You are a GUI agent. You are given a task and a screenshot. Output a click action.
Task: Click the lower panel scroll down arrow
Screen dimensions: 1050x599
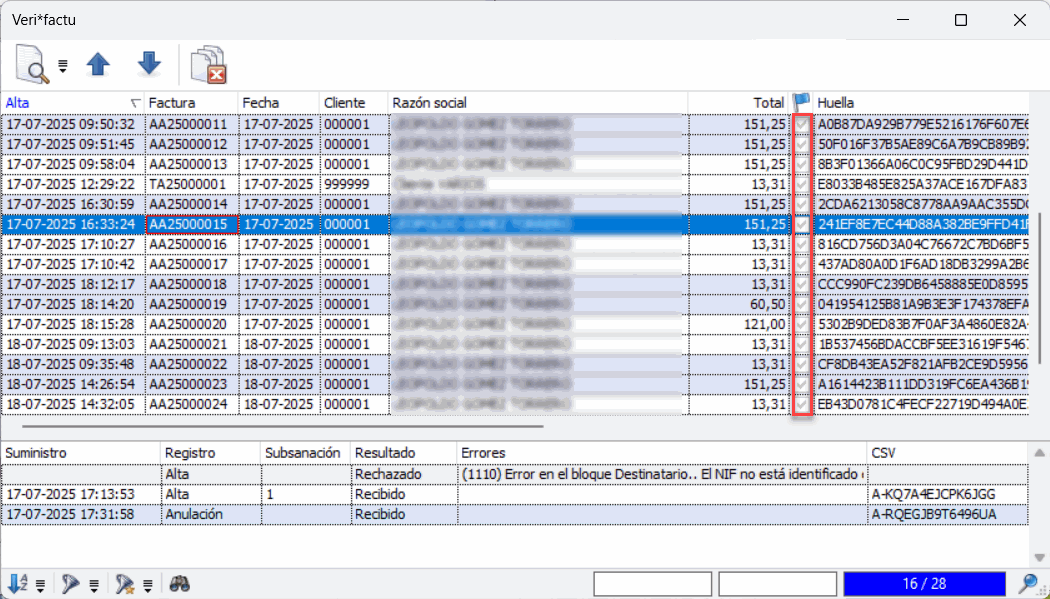[1039, 558]
